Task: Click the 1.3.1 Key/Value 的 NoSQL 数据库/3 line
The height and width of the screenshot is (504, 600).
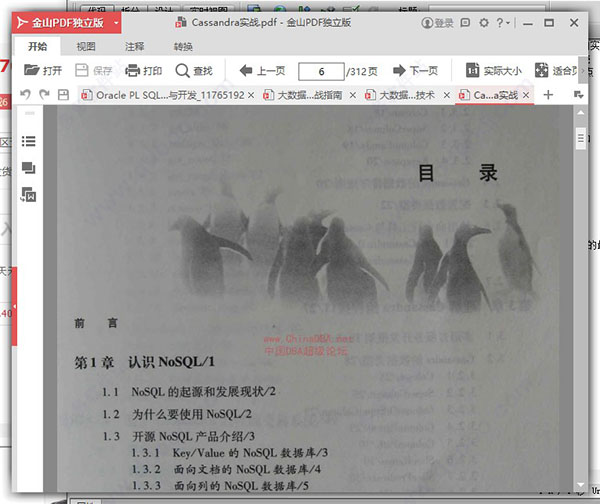Action: click(x=230, y=453)
